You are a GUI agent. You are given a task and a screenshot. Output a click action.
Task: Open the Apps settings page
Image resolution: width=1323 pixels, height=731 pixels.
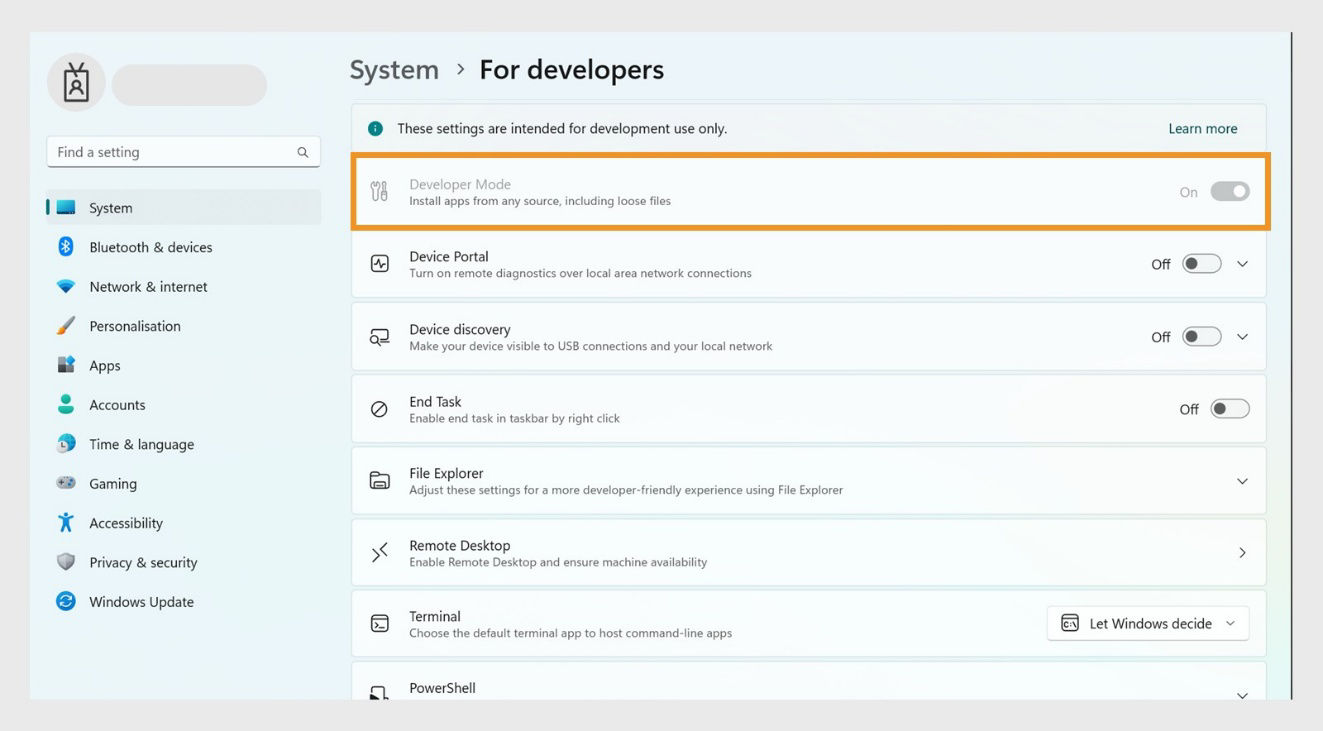pos(184,365)
